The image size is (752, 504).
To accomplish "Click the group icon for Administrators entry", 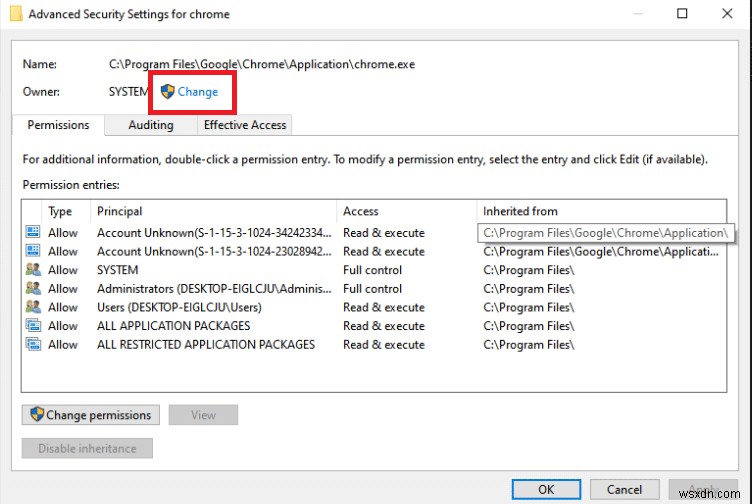I will pos(33,288).
